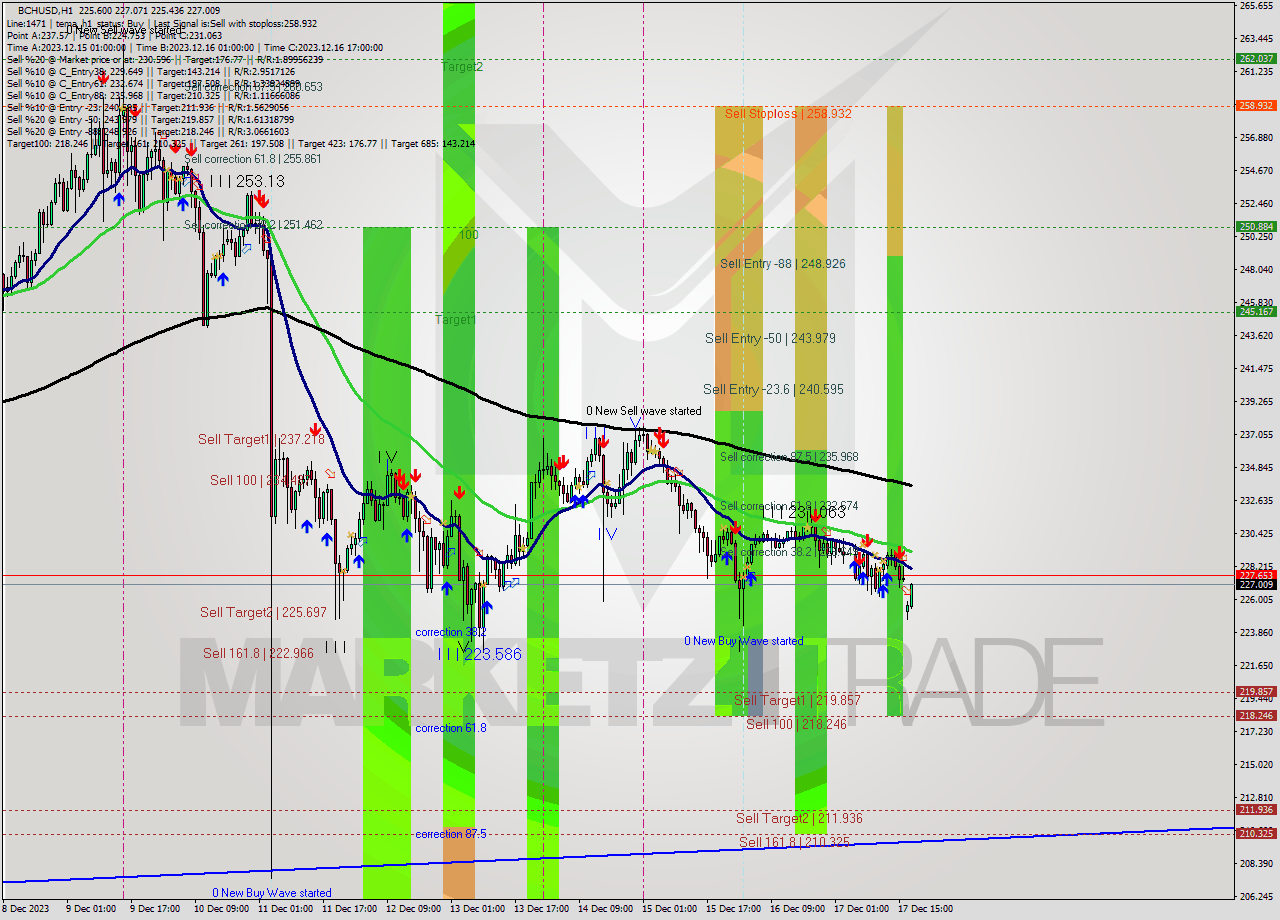Click the red 219.857 price tag
This screenshot has width=1280, height=920.
coord(1256,691)
